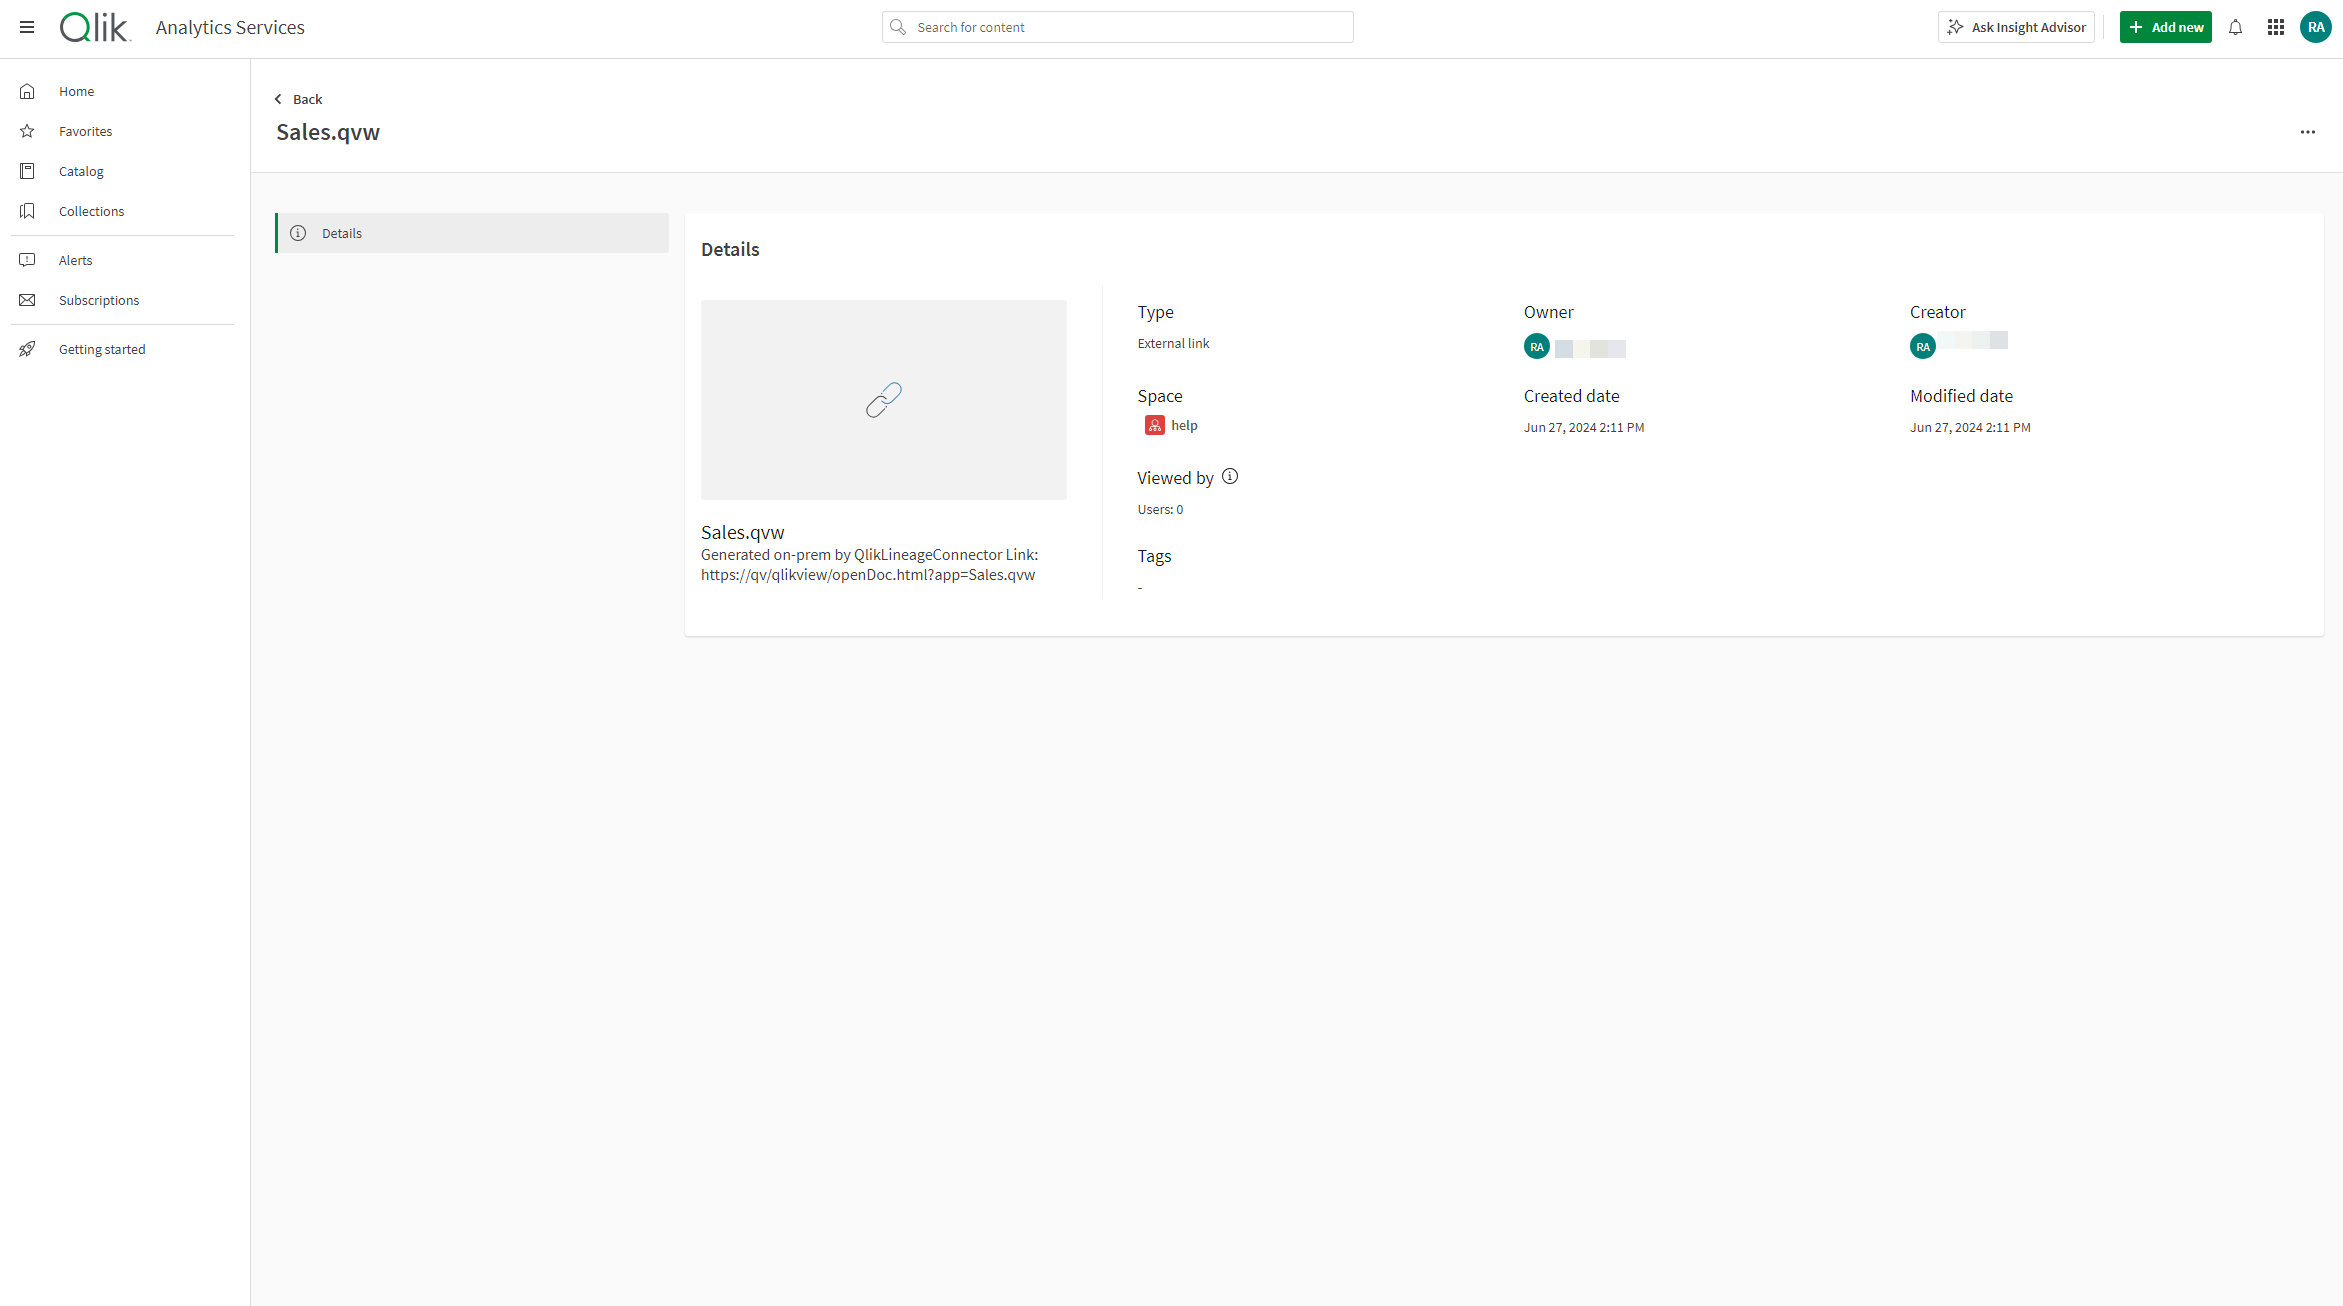This screenshot has width=2343, height=1306.
Task: Click the three-dot menu for Sales.qvw
Action: pos(2308,132)
